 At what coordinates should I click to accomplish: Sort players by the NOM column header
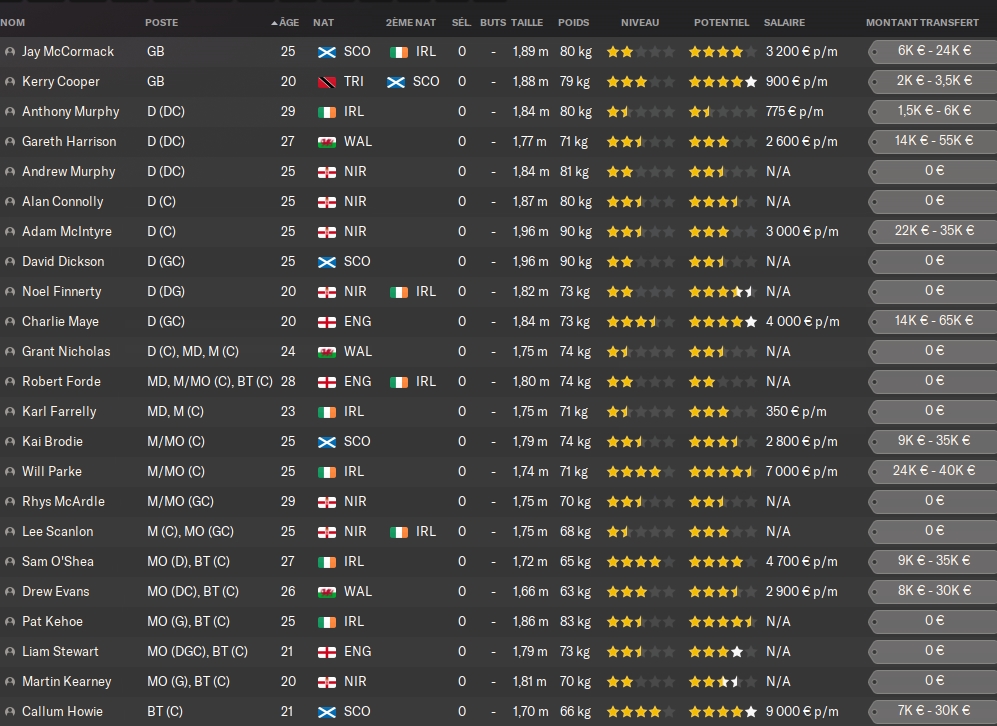(14, 22)
